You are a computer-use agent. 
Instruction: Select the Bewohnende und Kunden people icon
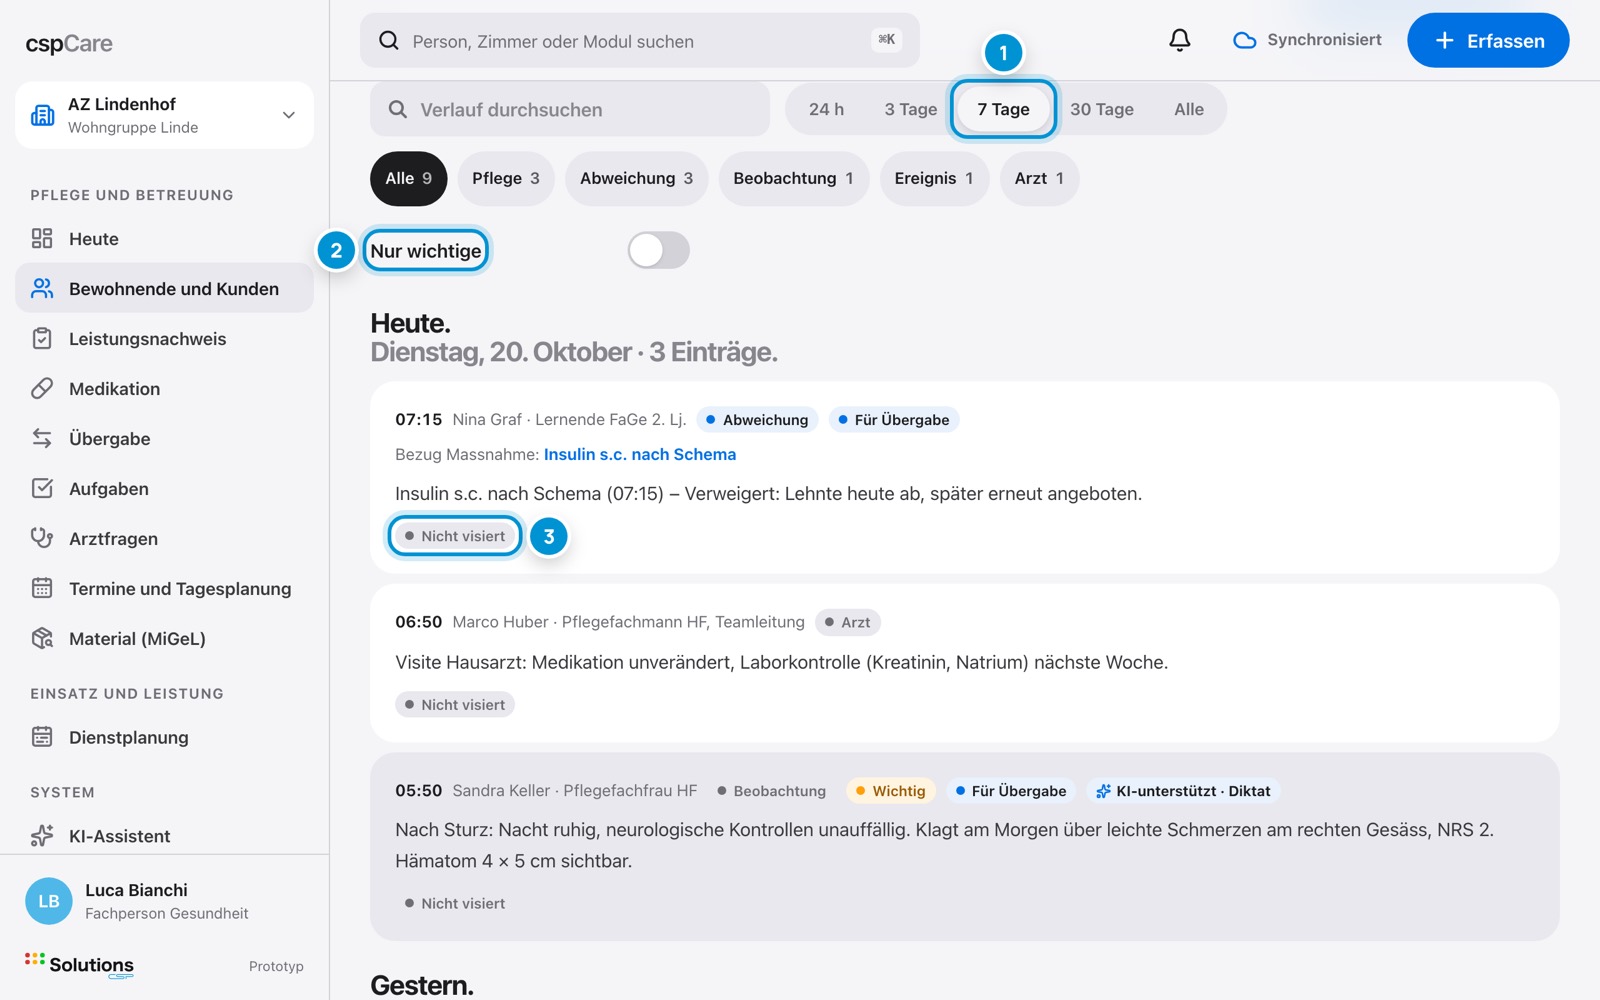click(x=42, y=288)
